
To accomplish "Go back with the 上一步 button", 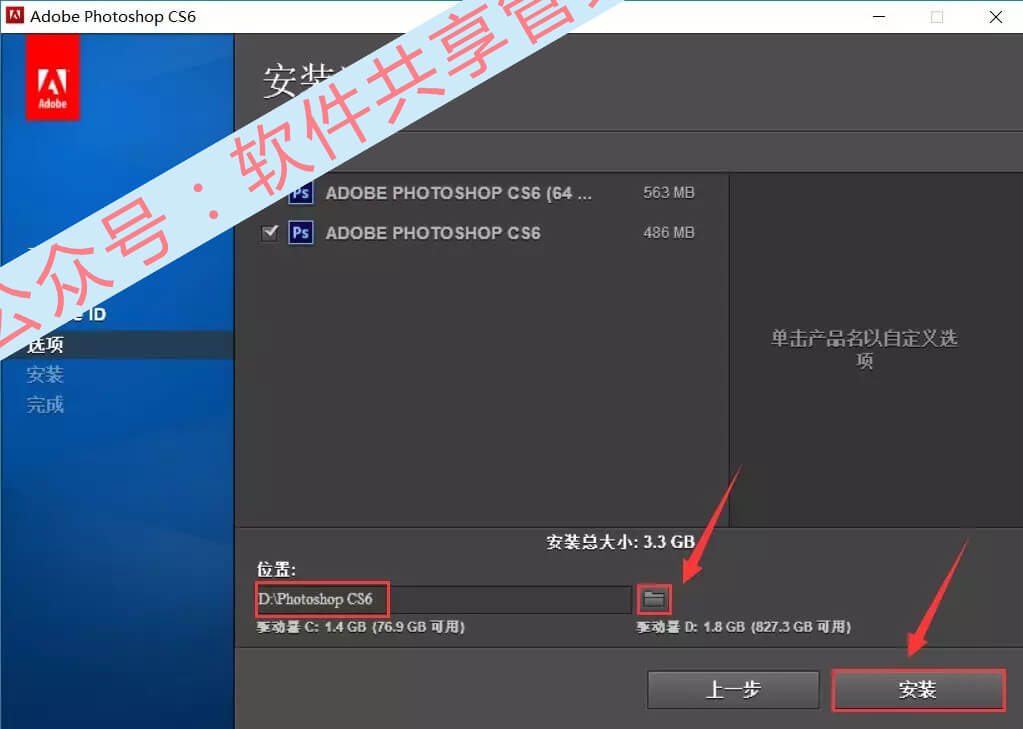I will [733, 689].
